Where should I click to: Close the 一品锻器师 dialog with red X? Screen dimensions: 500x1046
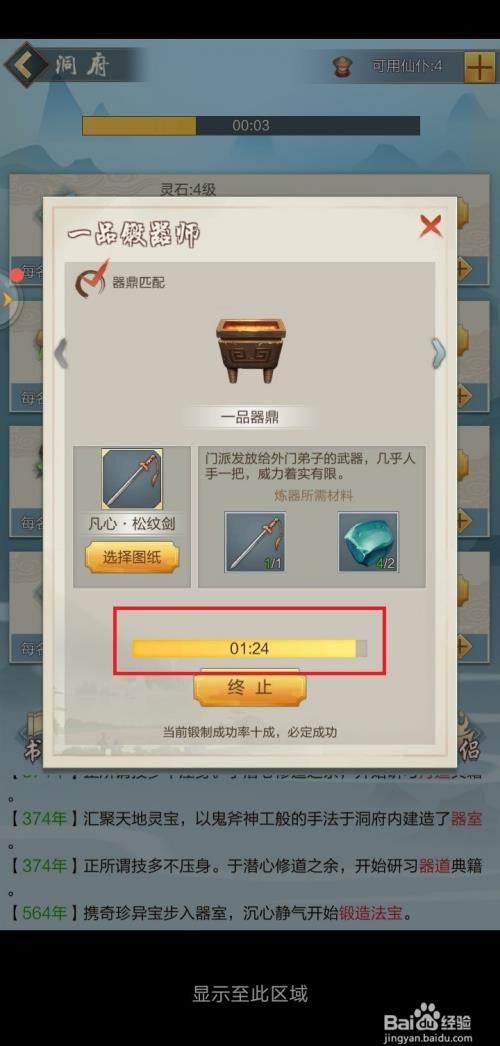tap(431, 227)
